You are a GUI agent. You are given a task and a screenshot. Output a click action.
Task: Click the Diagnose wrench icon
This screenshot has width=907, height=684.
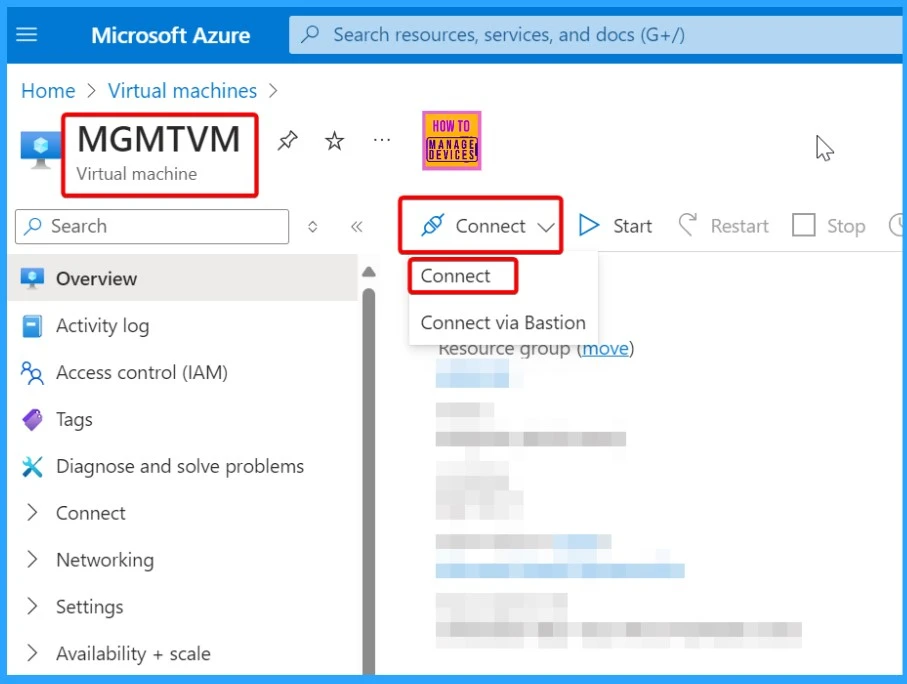pyautogui.click(x=32, y=466)
